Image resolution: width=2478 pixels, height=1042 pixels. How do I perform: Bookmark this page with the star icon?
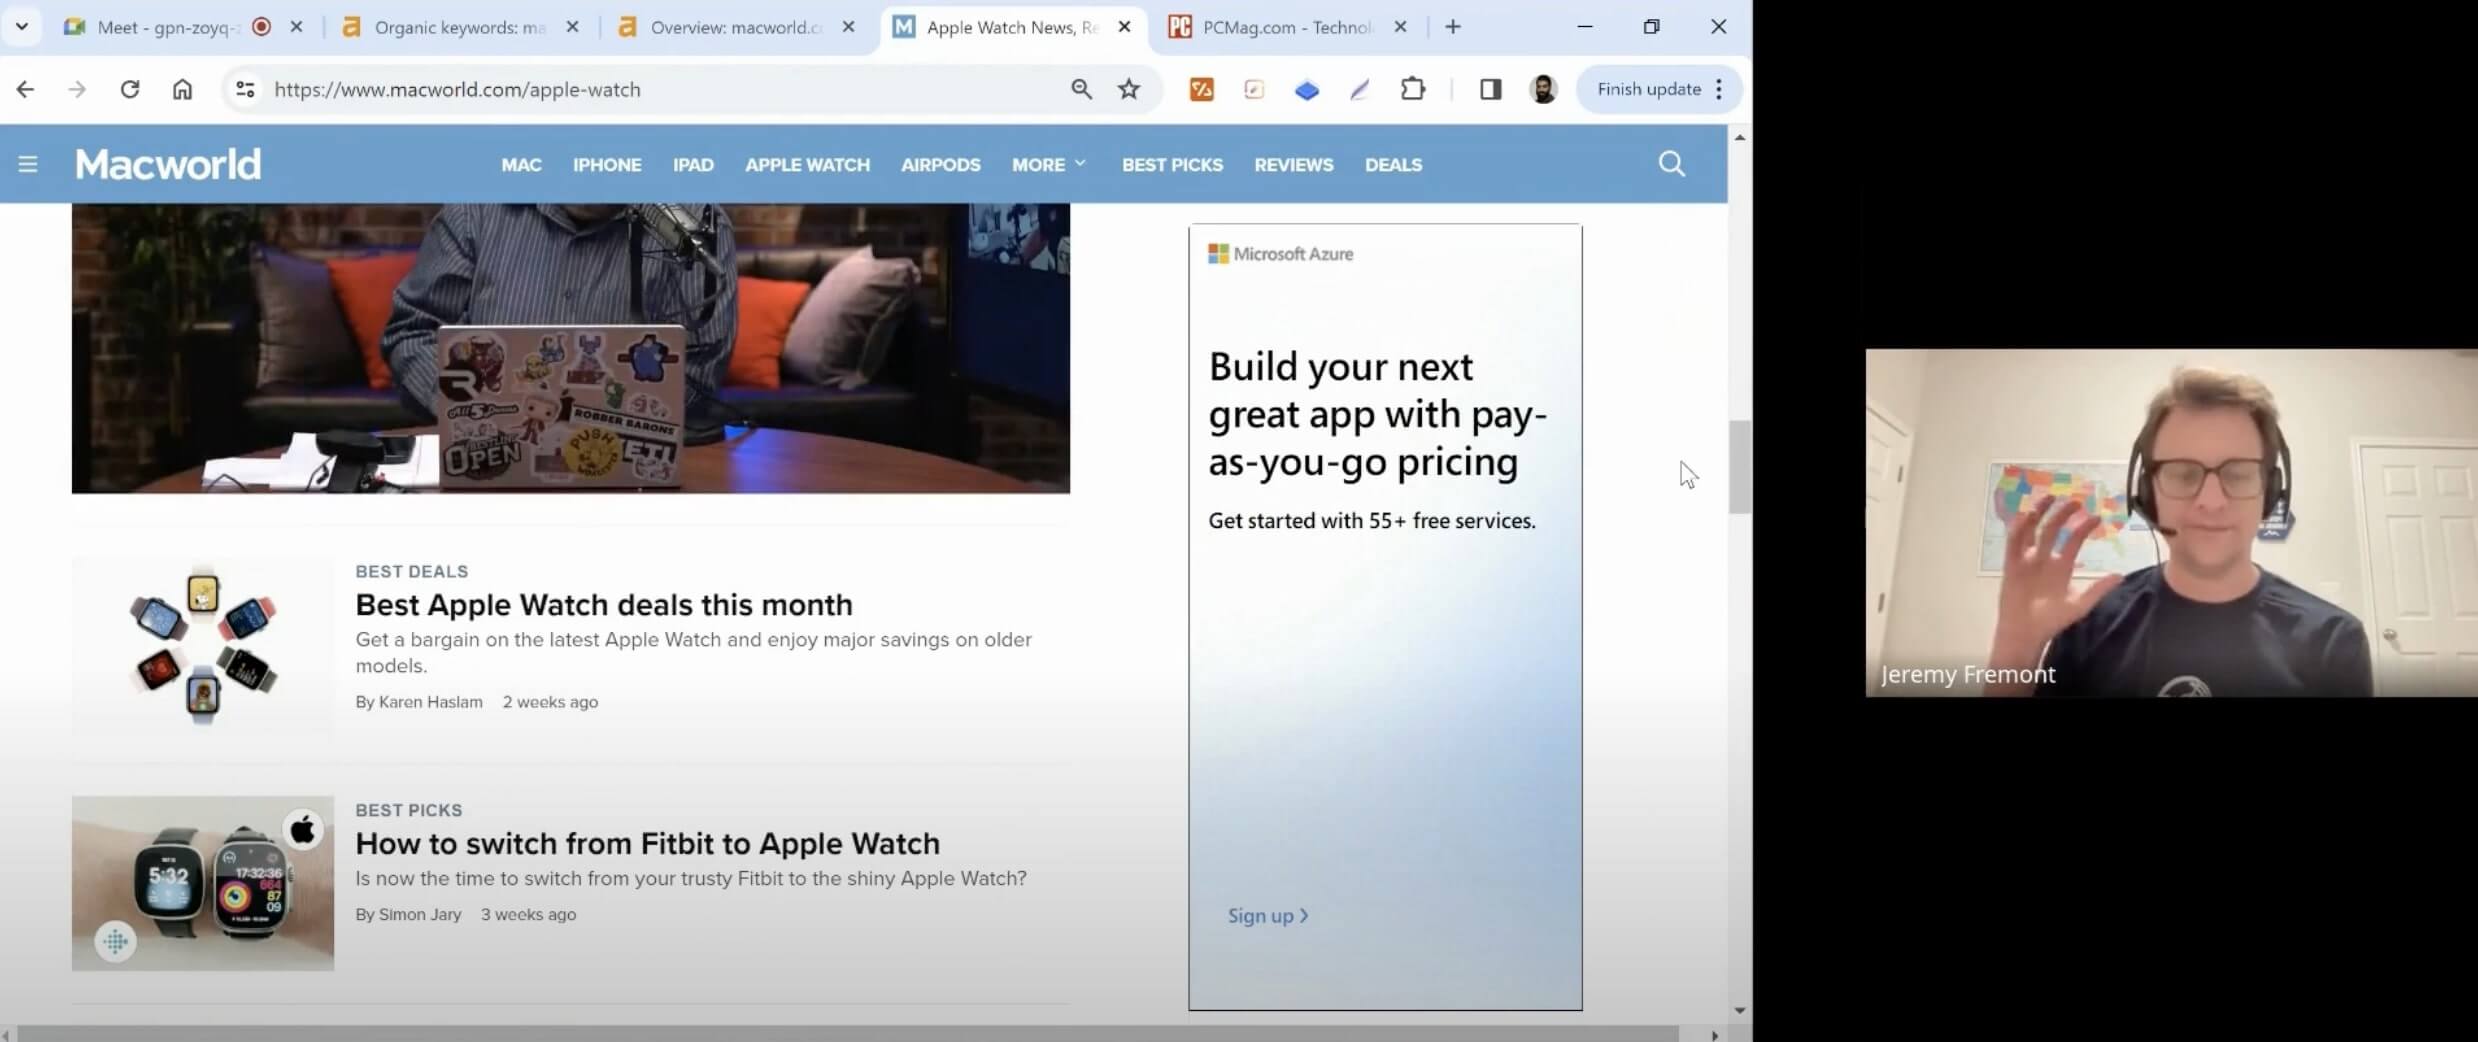tap(1129, 89)
